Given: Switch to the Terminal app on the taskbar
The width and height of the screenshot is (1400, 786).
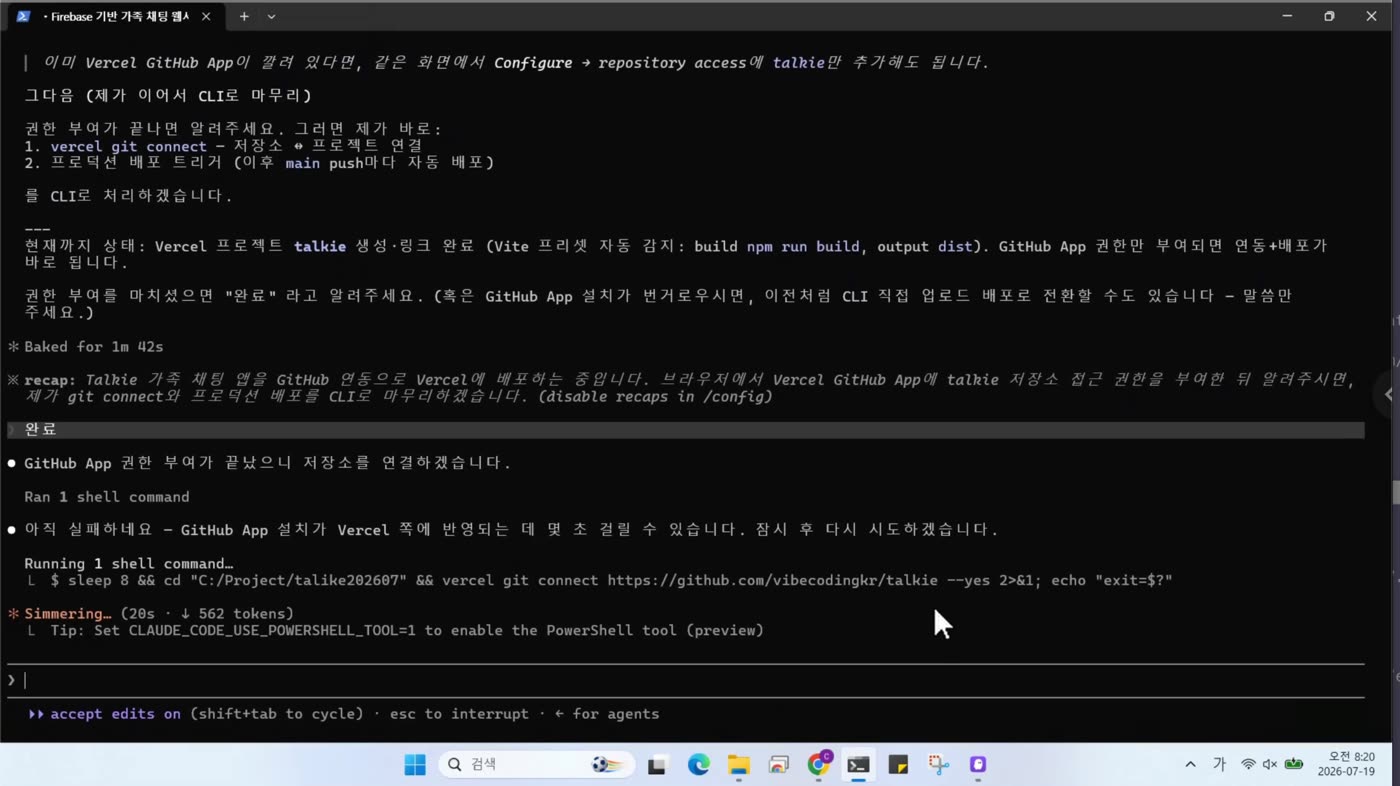Looking at the screenshot, I should coord(858,765).
